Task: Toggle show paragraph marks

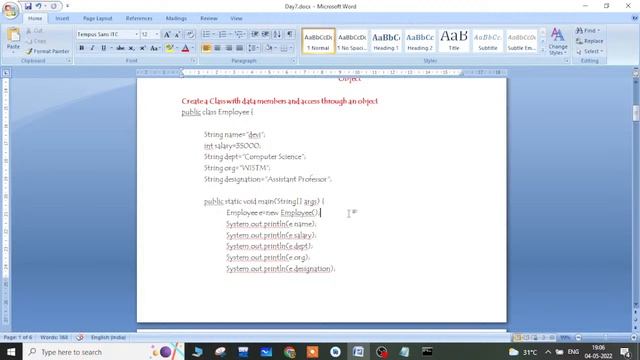Action: (x=289, y=35)
